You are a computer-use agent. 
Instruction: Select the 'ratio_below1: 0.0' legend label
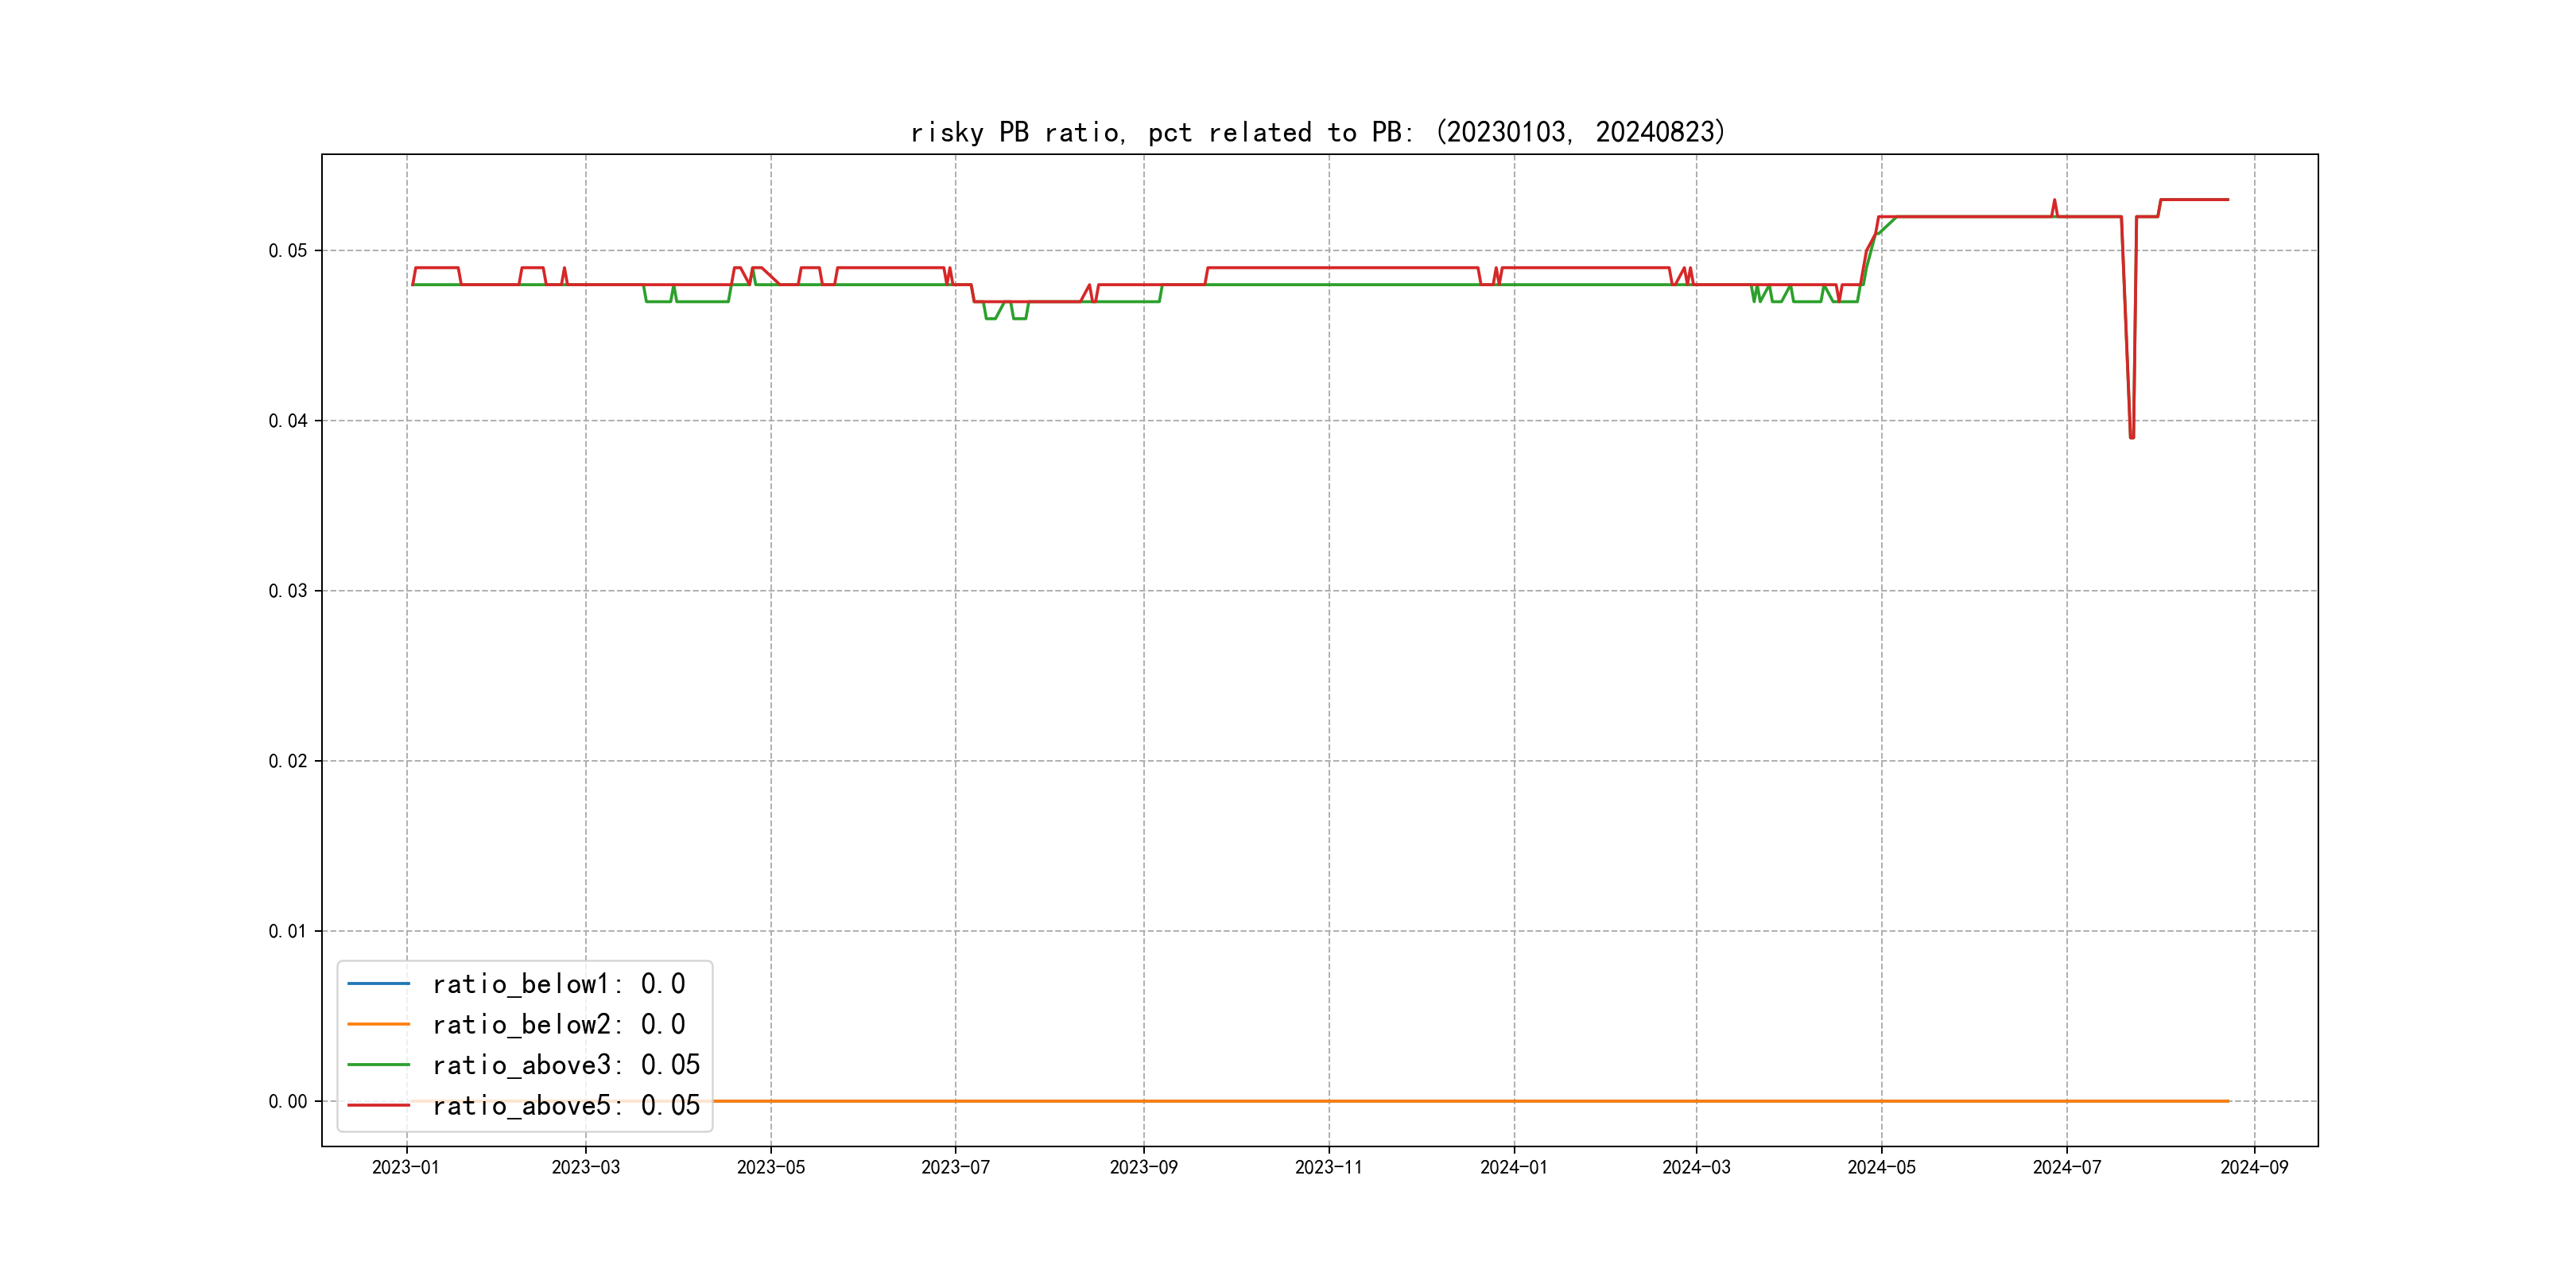558,984
